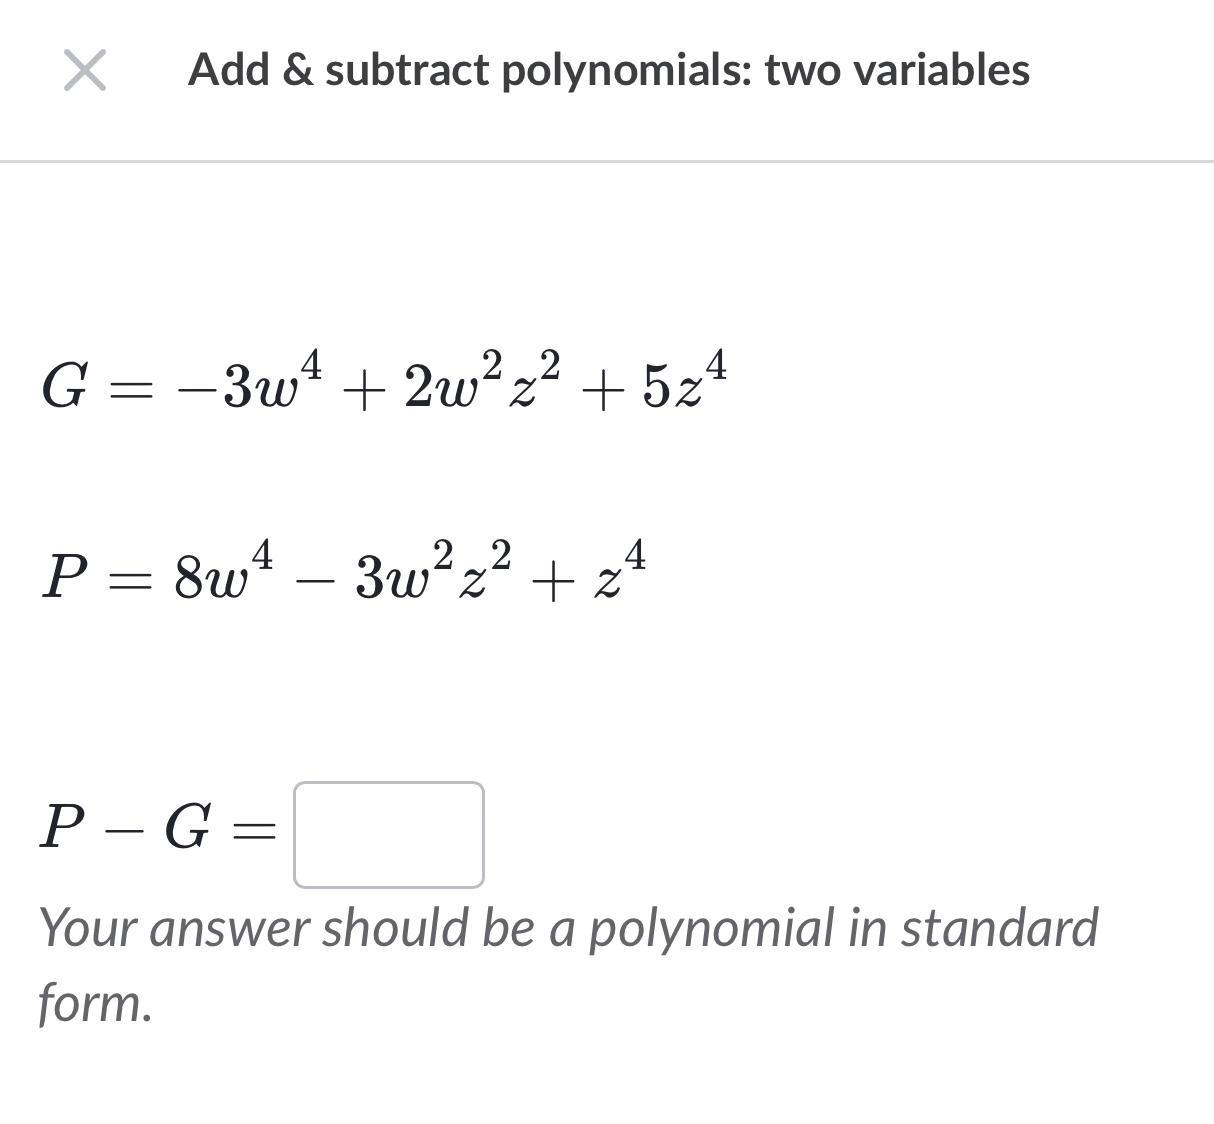This screenshot has height=1124, width=1214.
Task: Click the letter G starting the first equation
Action: click(x=63, y=387)
